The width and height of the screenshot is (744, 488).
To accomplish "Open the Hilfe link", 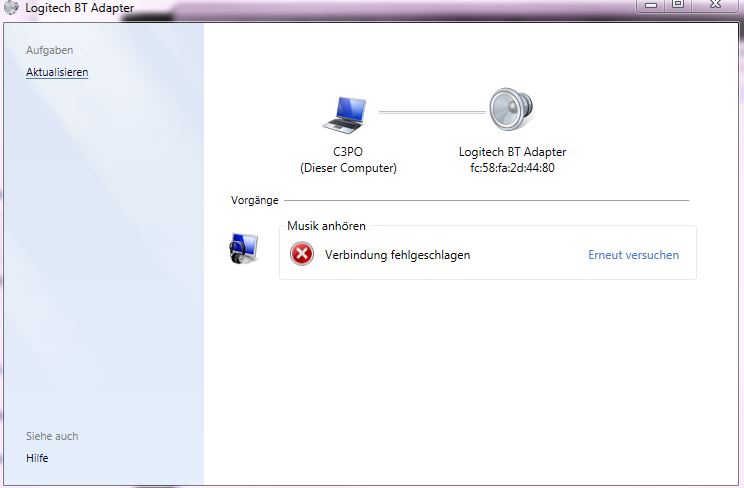I will [x=37, y=458].
